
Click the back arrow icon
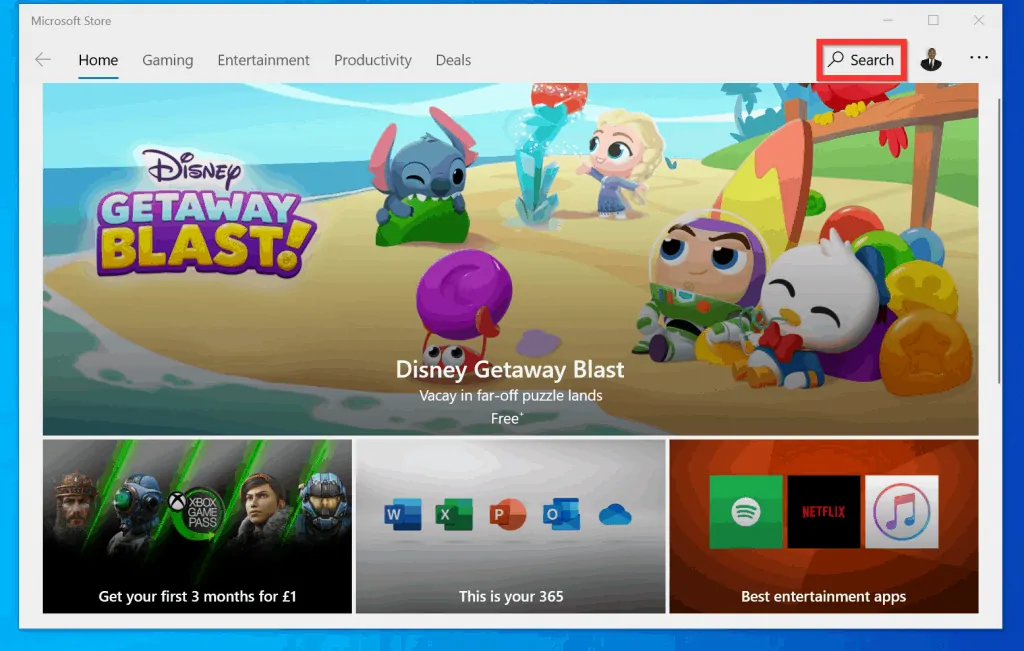(43, 60)
